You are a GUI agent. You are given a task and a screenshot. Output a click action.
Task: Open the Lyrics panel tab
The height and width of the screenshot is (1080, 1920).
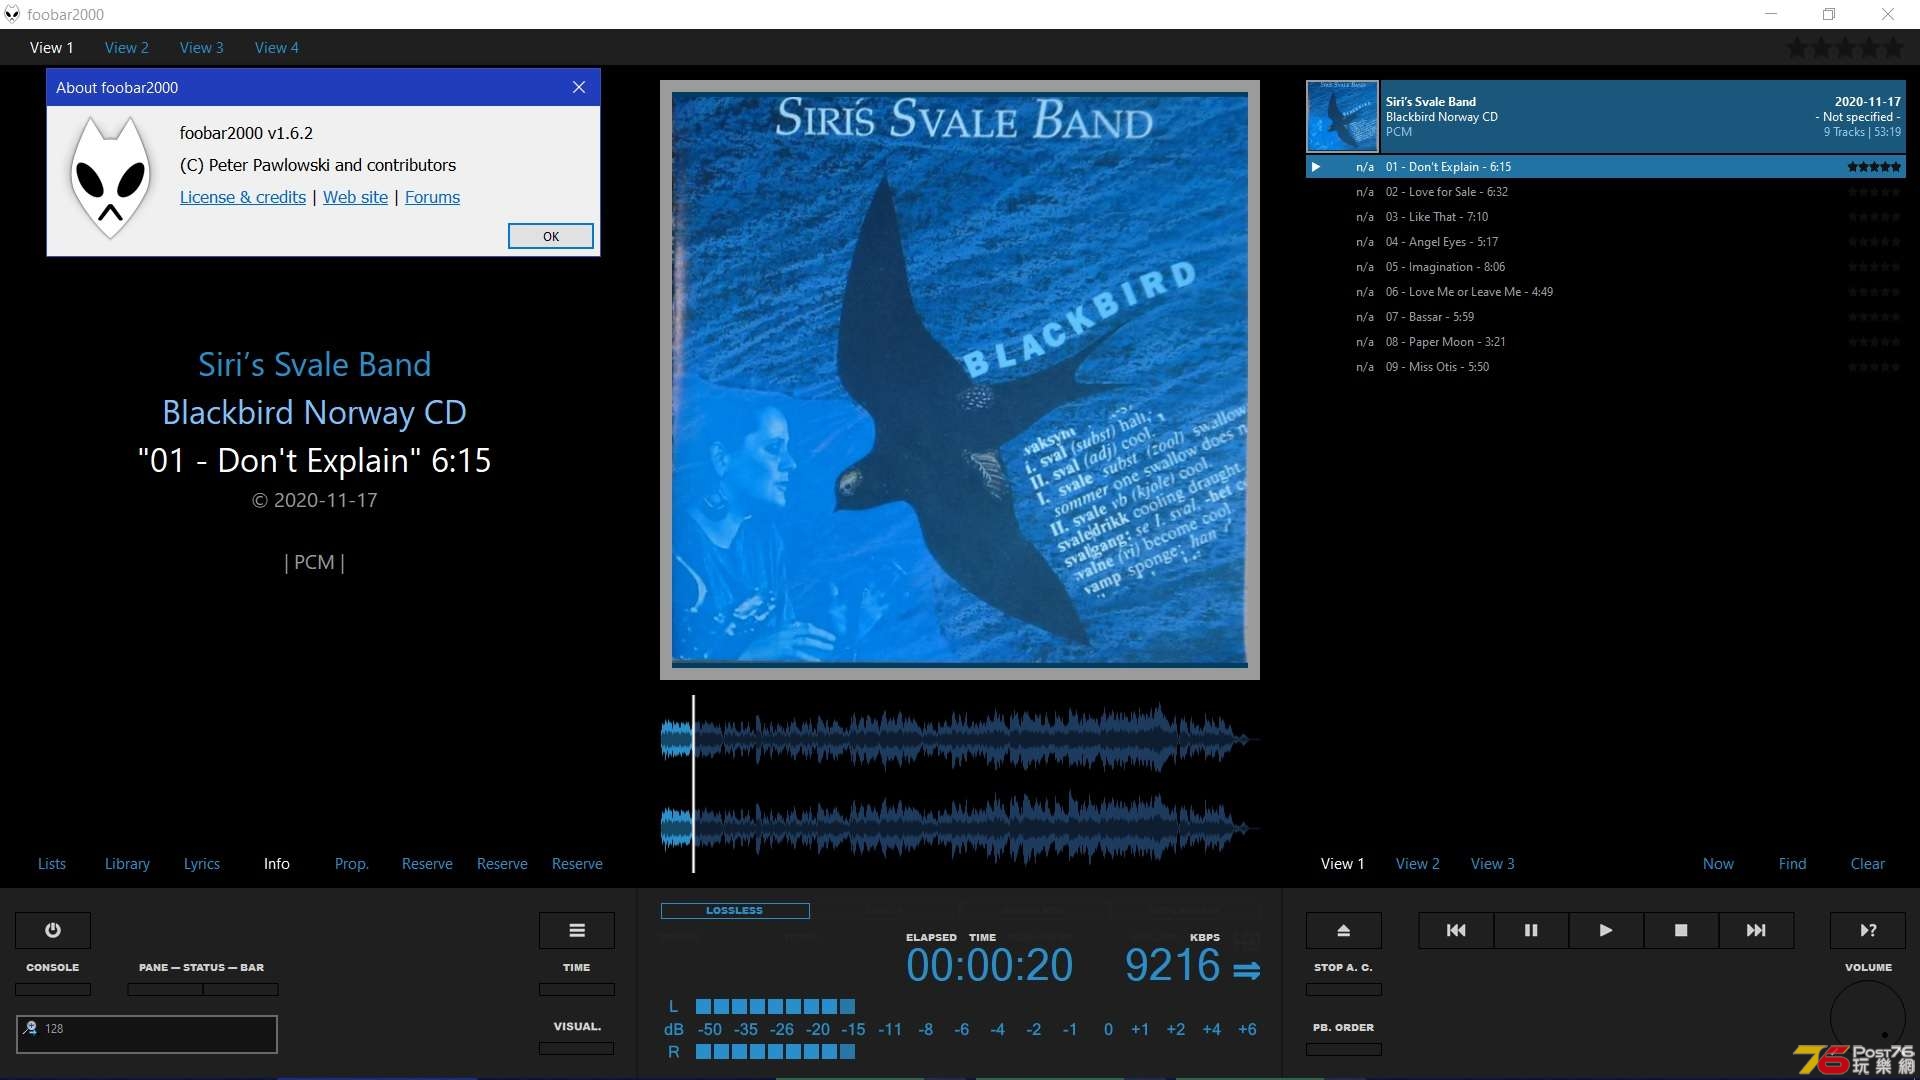tap(202, 863)
